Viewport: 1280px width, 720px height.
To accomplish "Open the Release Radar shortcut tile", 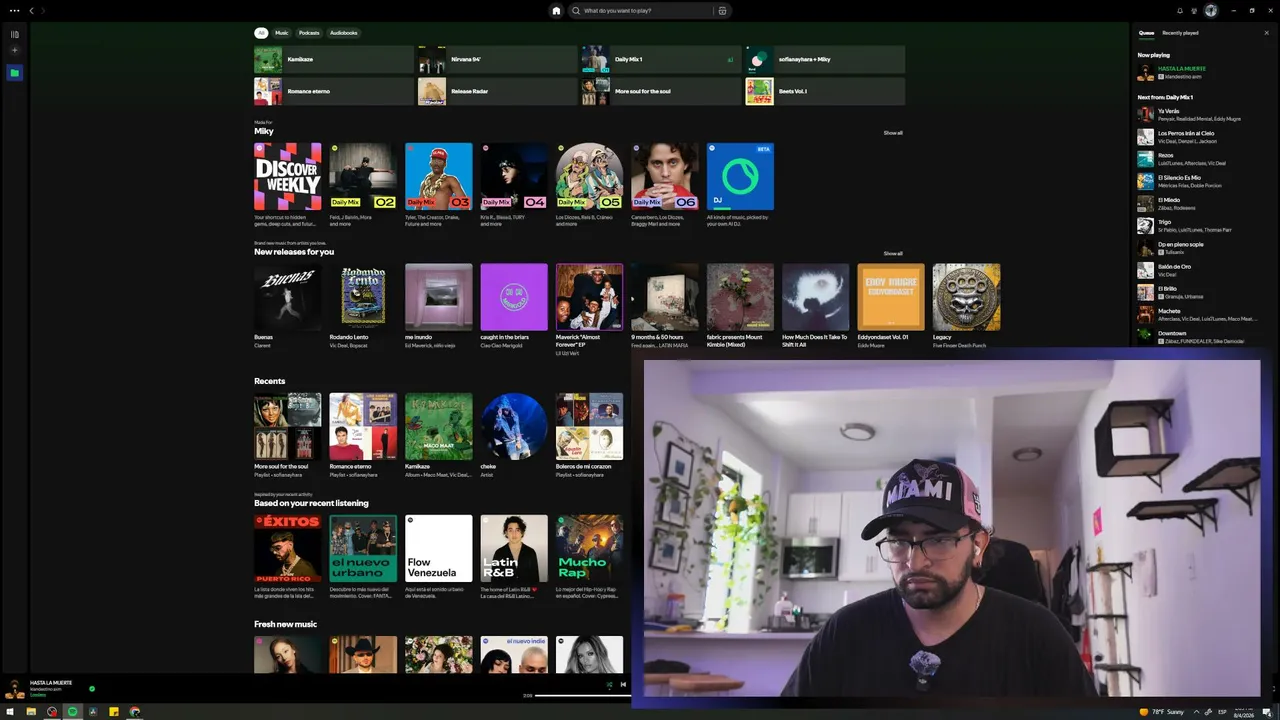I will [x=497, y=91].
